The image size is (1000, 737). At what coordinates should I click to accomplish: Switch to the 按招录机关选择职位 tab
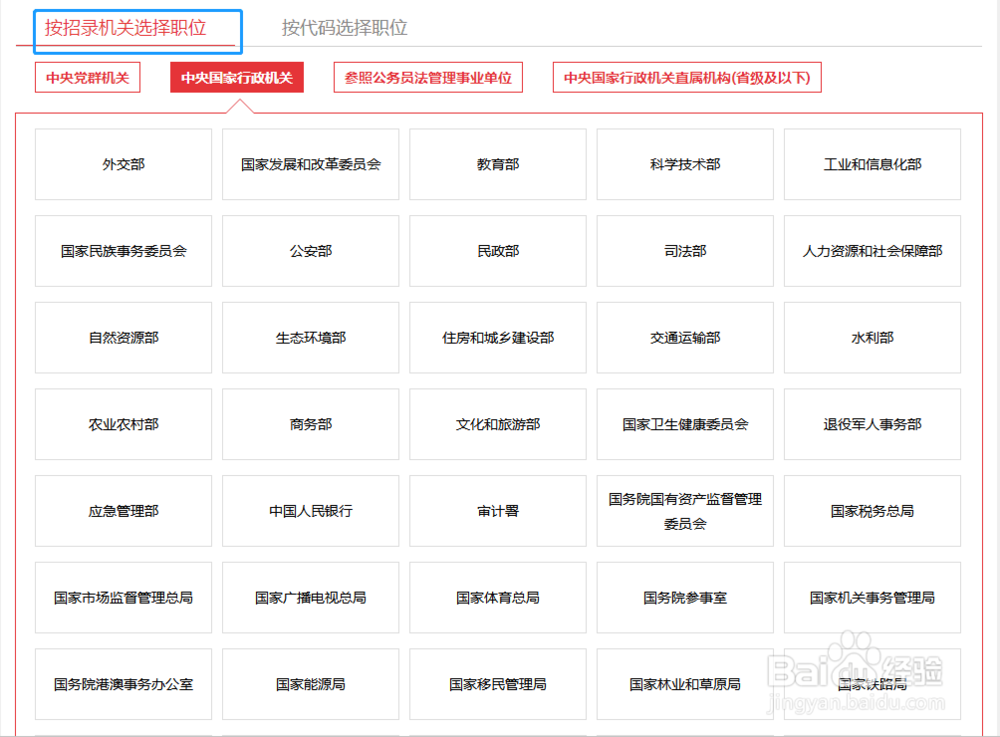(137, 29)
